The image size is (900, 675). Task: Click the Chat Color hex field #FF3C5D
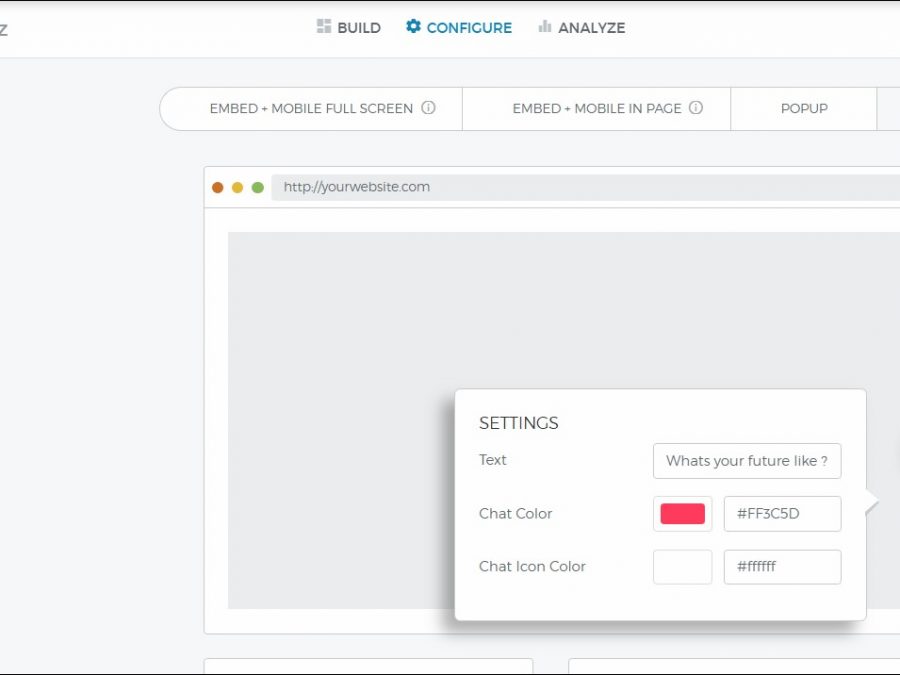point(782,514)
